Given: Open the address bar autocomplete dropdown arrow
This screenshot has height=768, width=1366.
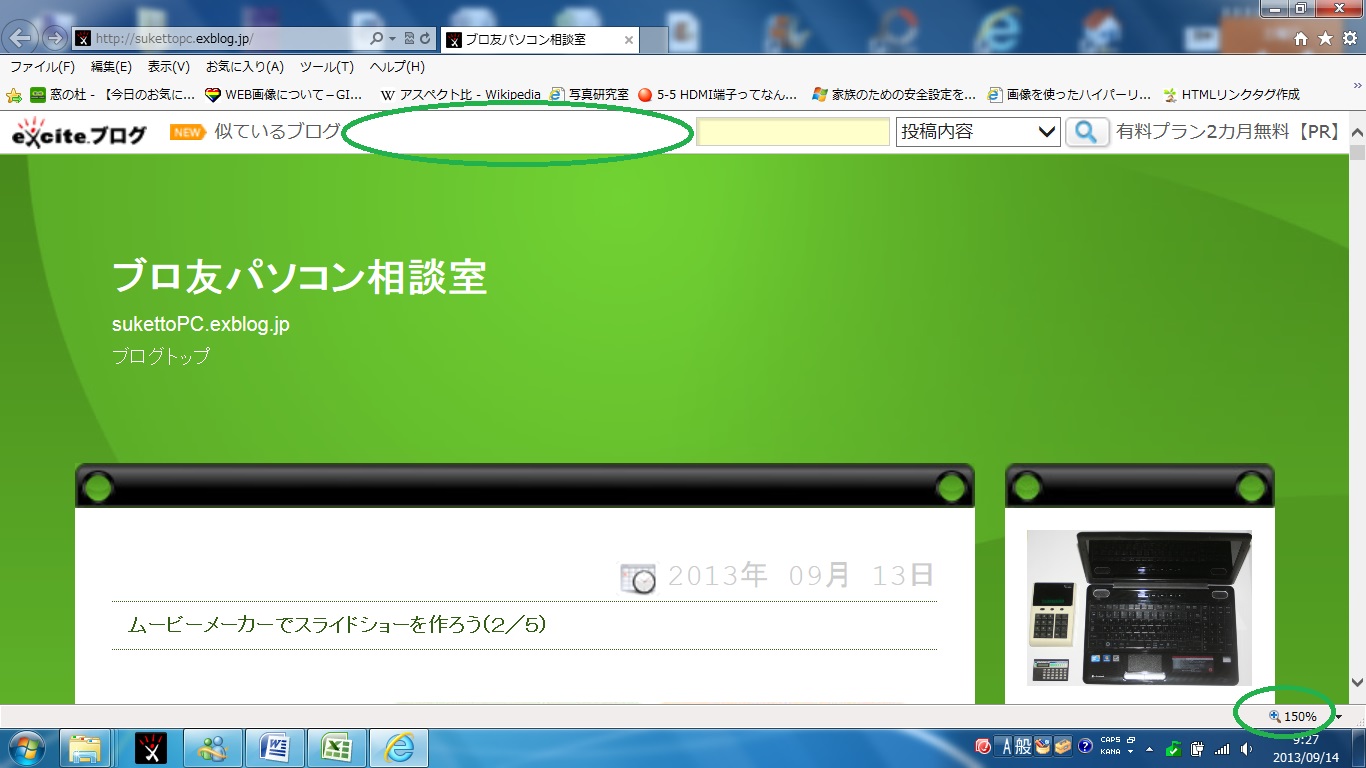Looking at the screenshot, I should tap(392, 39).
